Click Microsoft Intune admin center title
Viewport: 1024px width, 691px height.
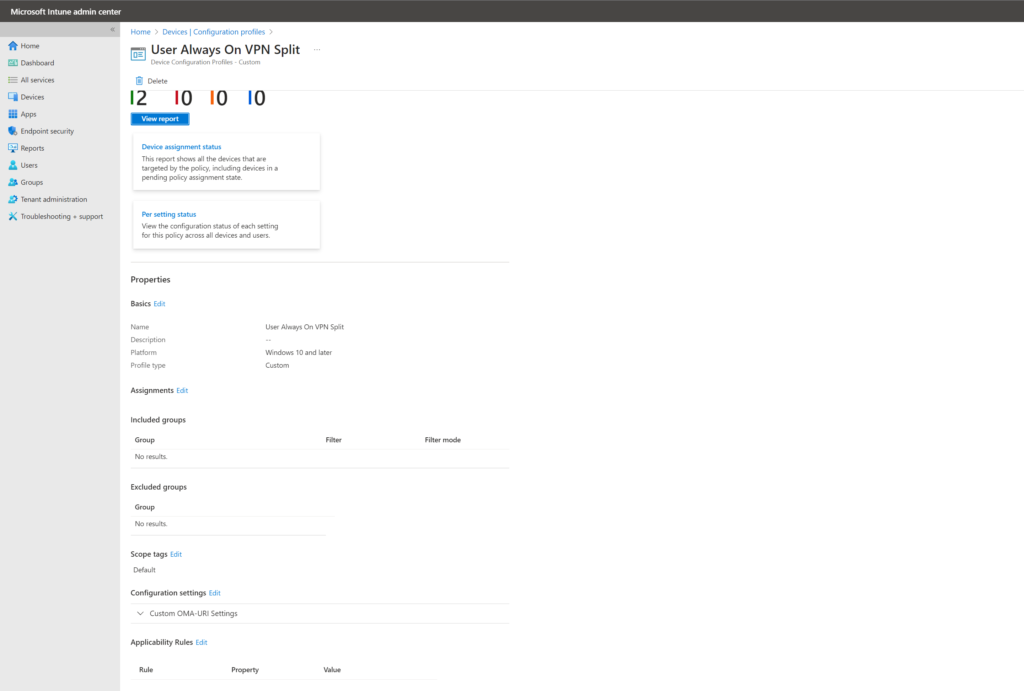pyautogui.click(x=66, y=12)
